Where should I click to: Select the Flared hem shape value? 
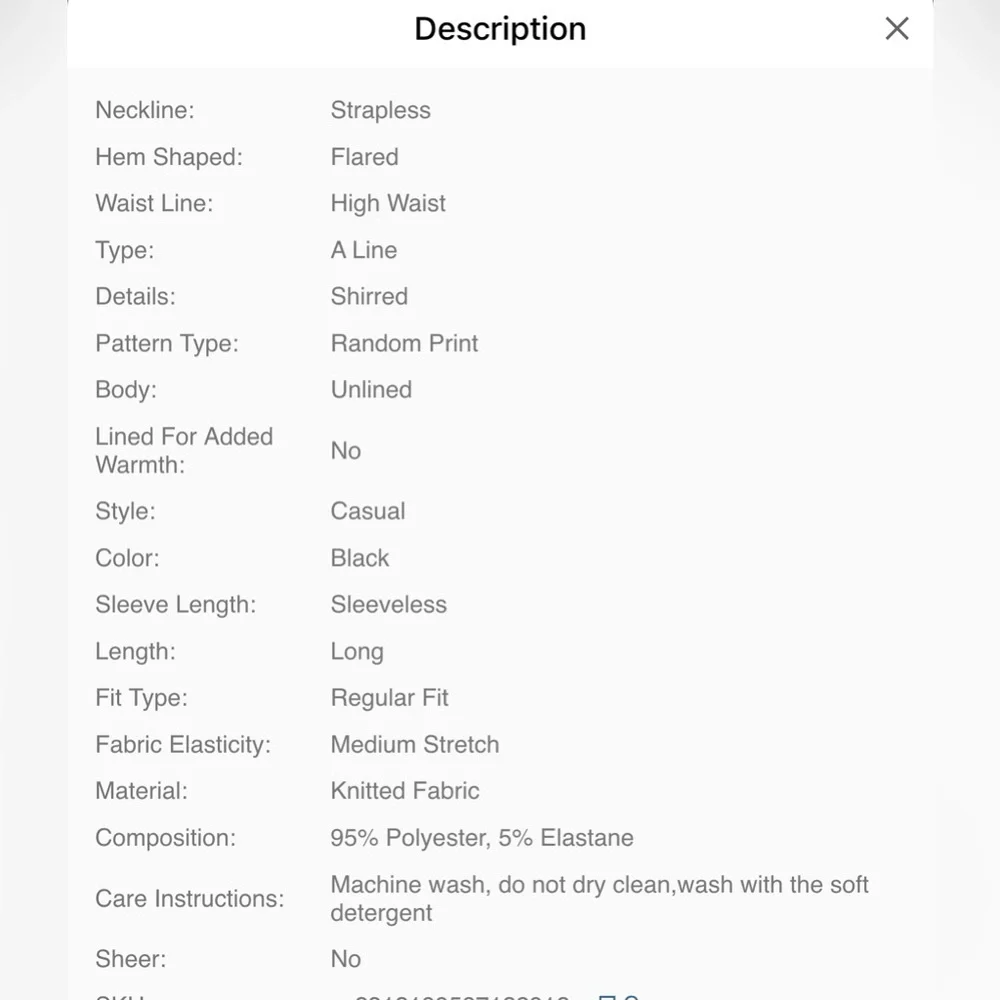(x=364, y=157)
